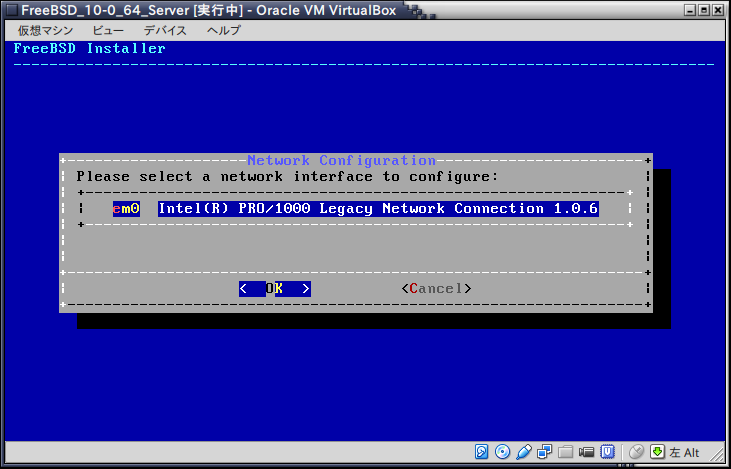Open the ヘルプ menu
The image size is (731, 469).
pos(223,30)
